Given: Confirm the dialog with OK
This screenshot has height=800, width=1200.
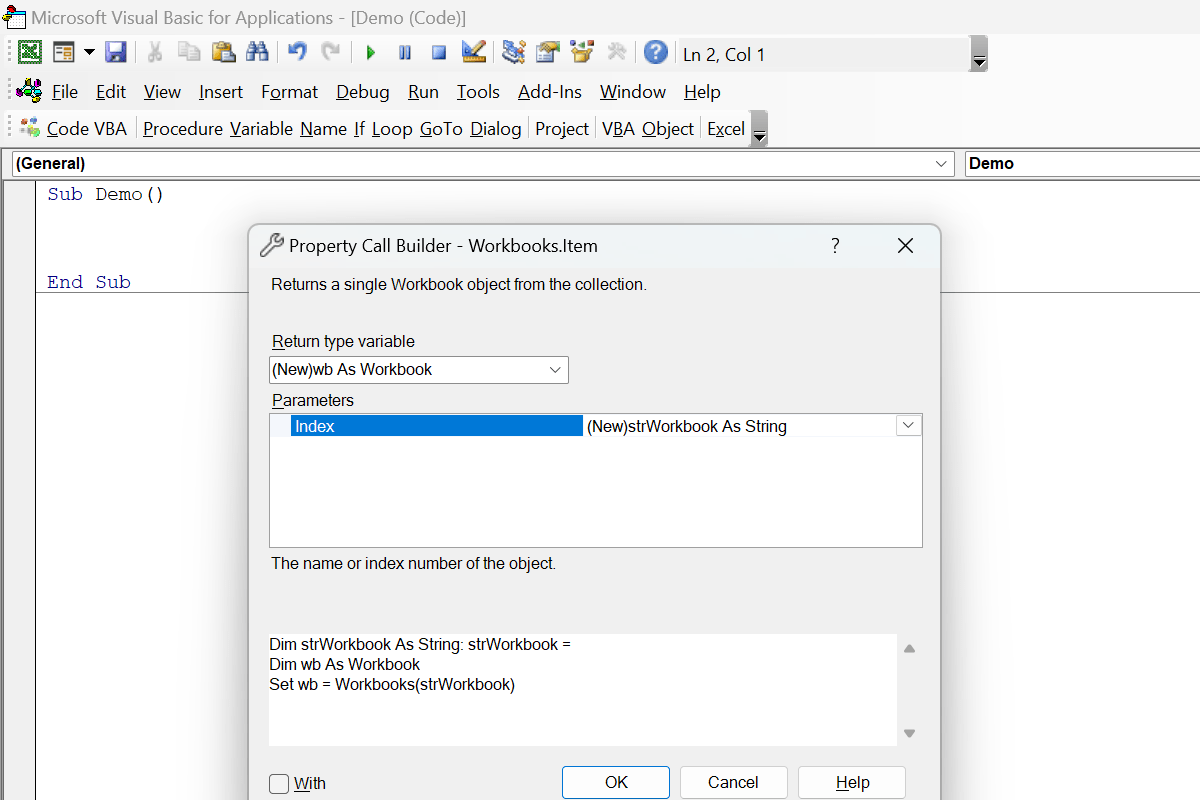Looking at the screenshot, I should 616,783.
